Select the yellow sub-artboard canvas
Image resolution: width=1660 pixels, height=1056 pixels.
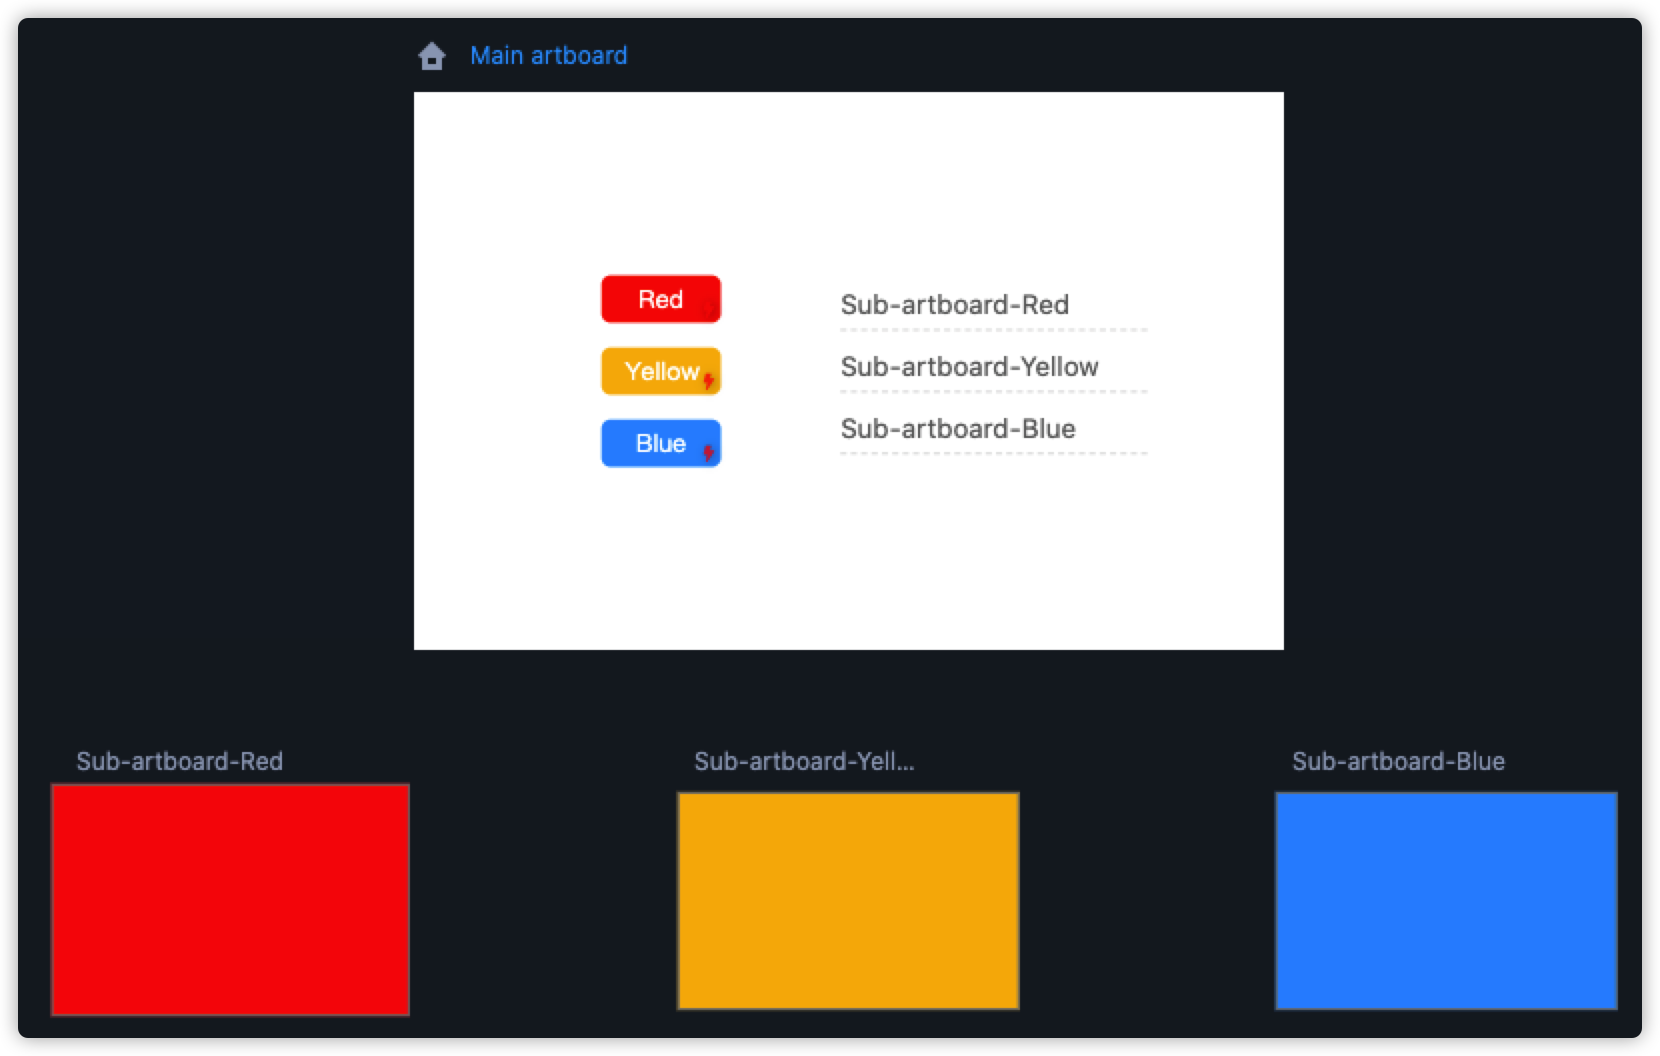click(848, 901)
